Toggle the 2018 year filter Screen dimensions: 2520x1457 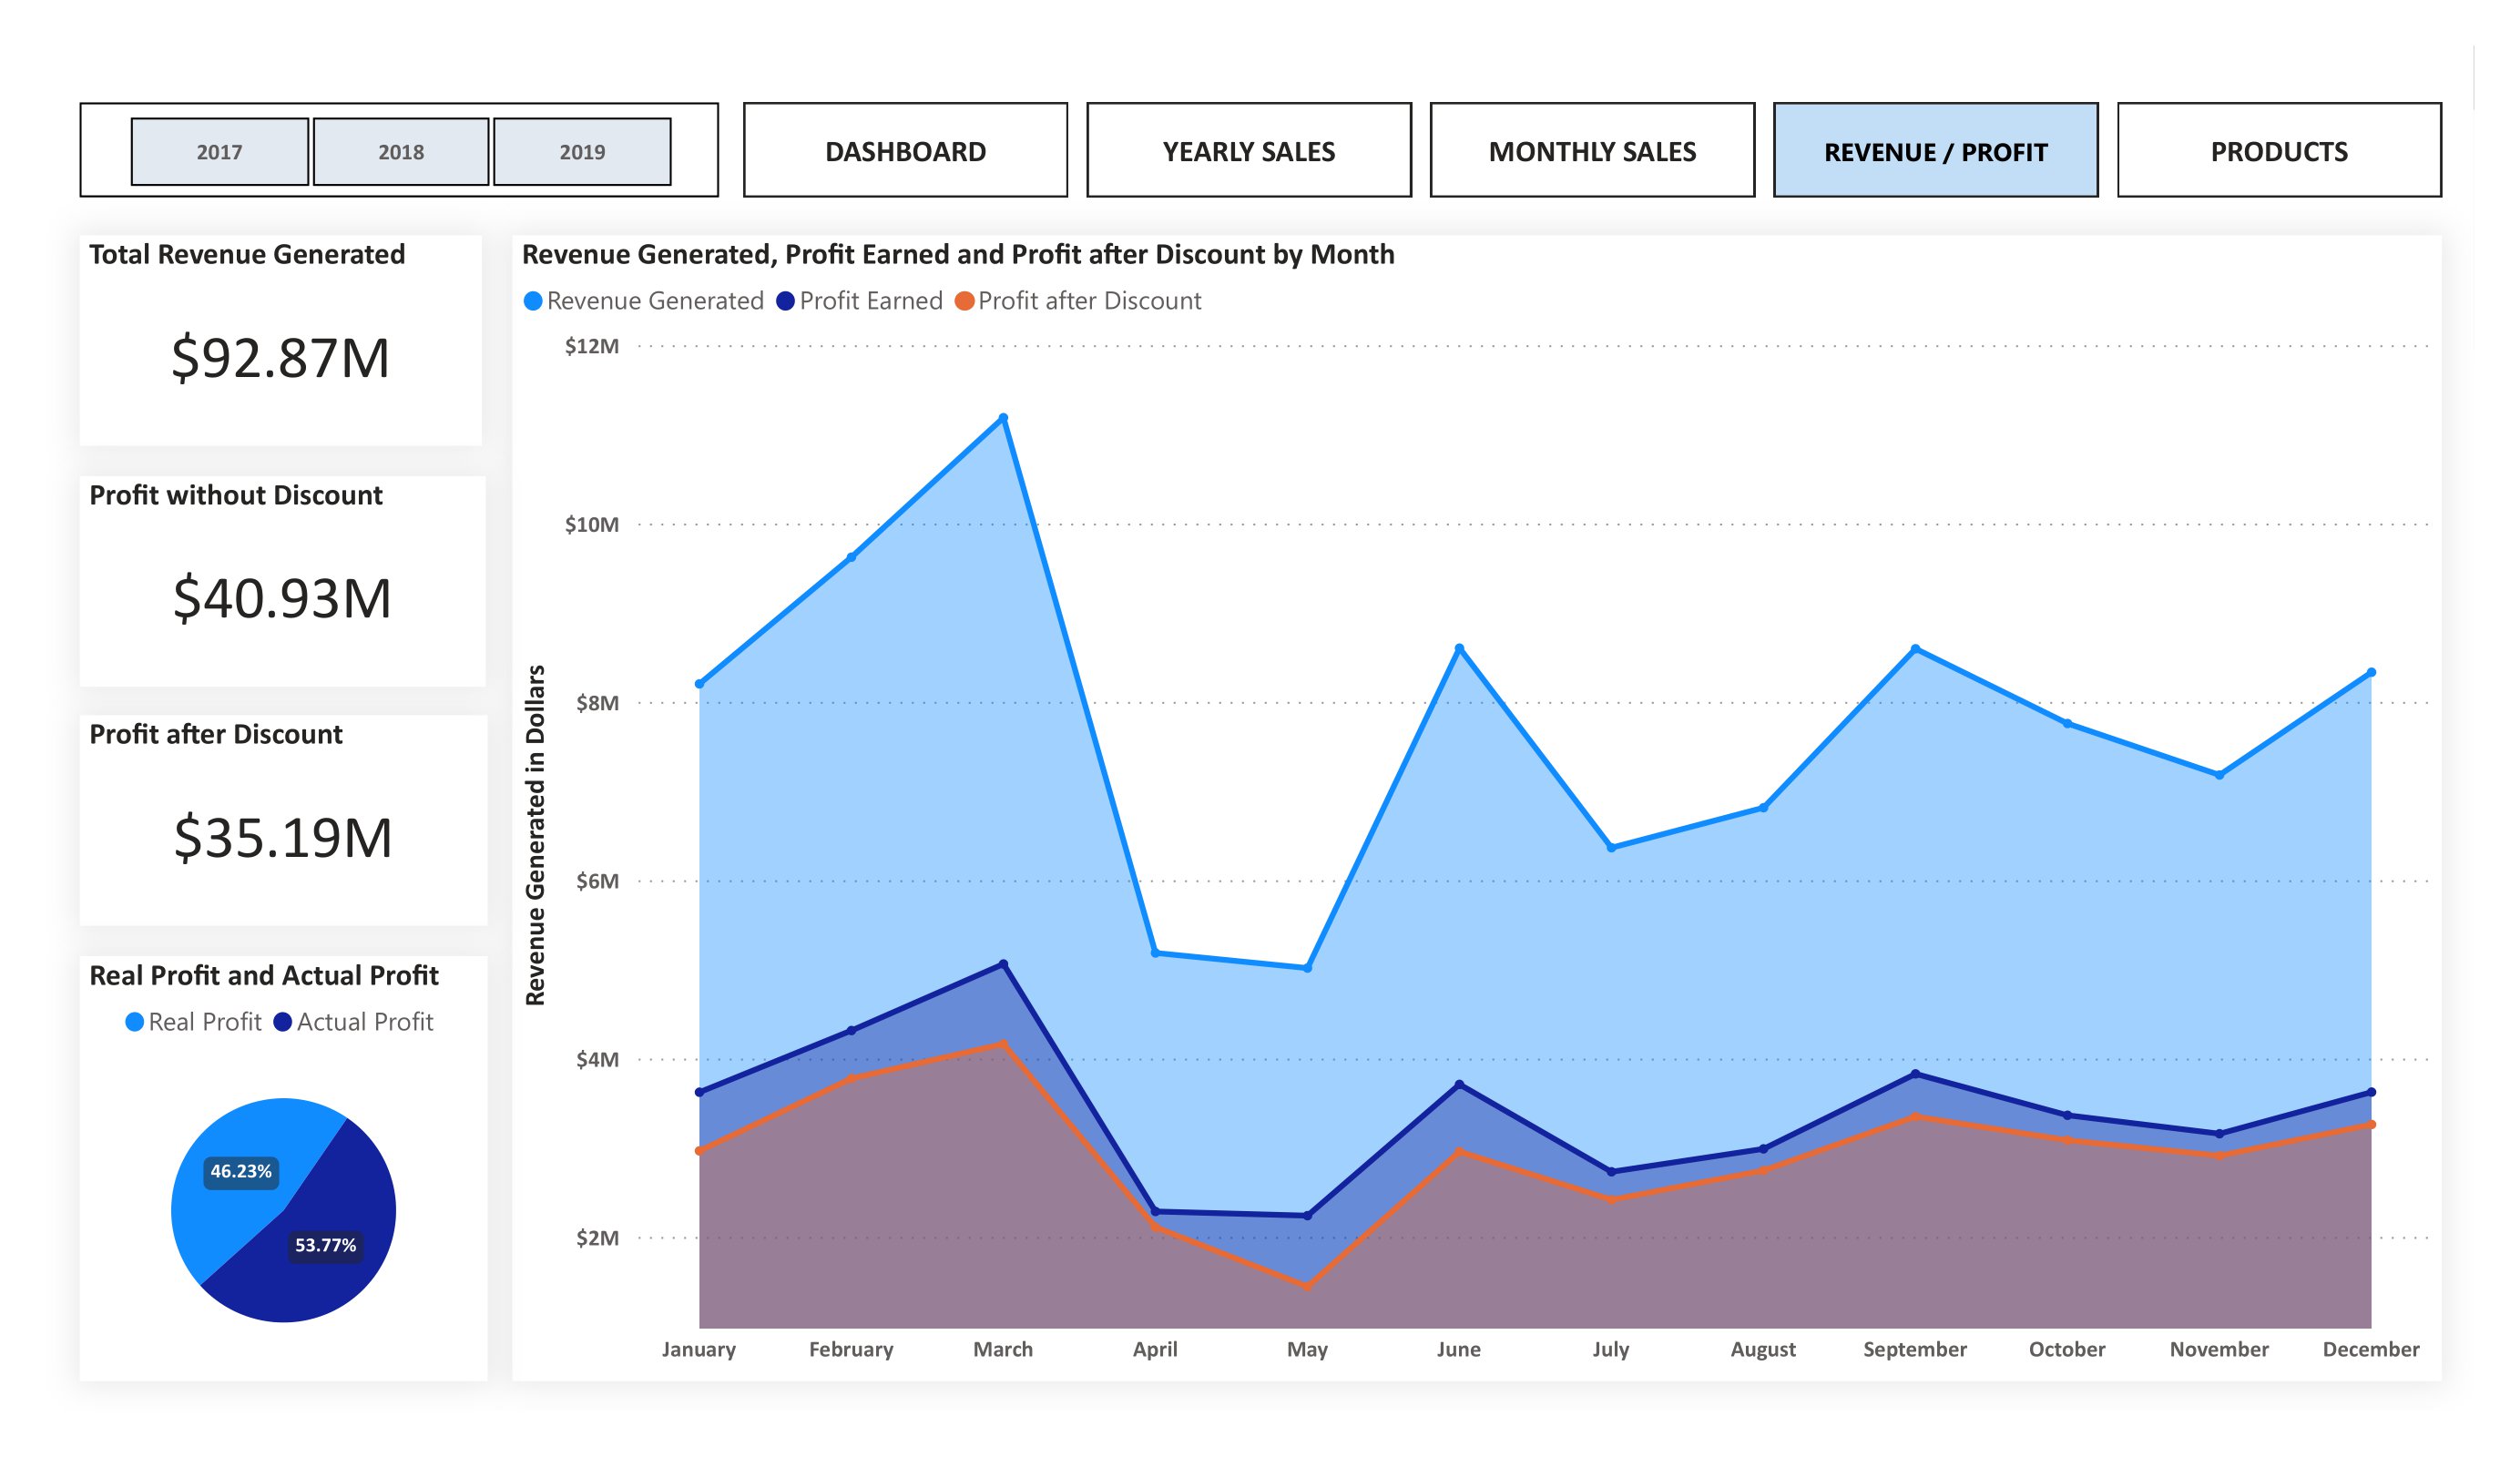tap(402, 151)
